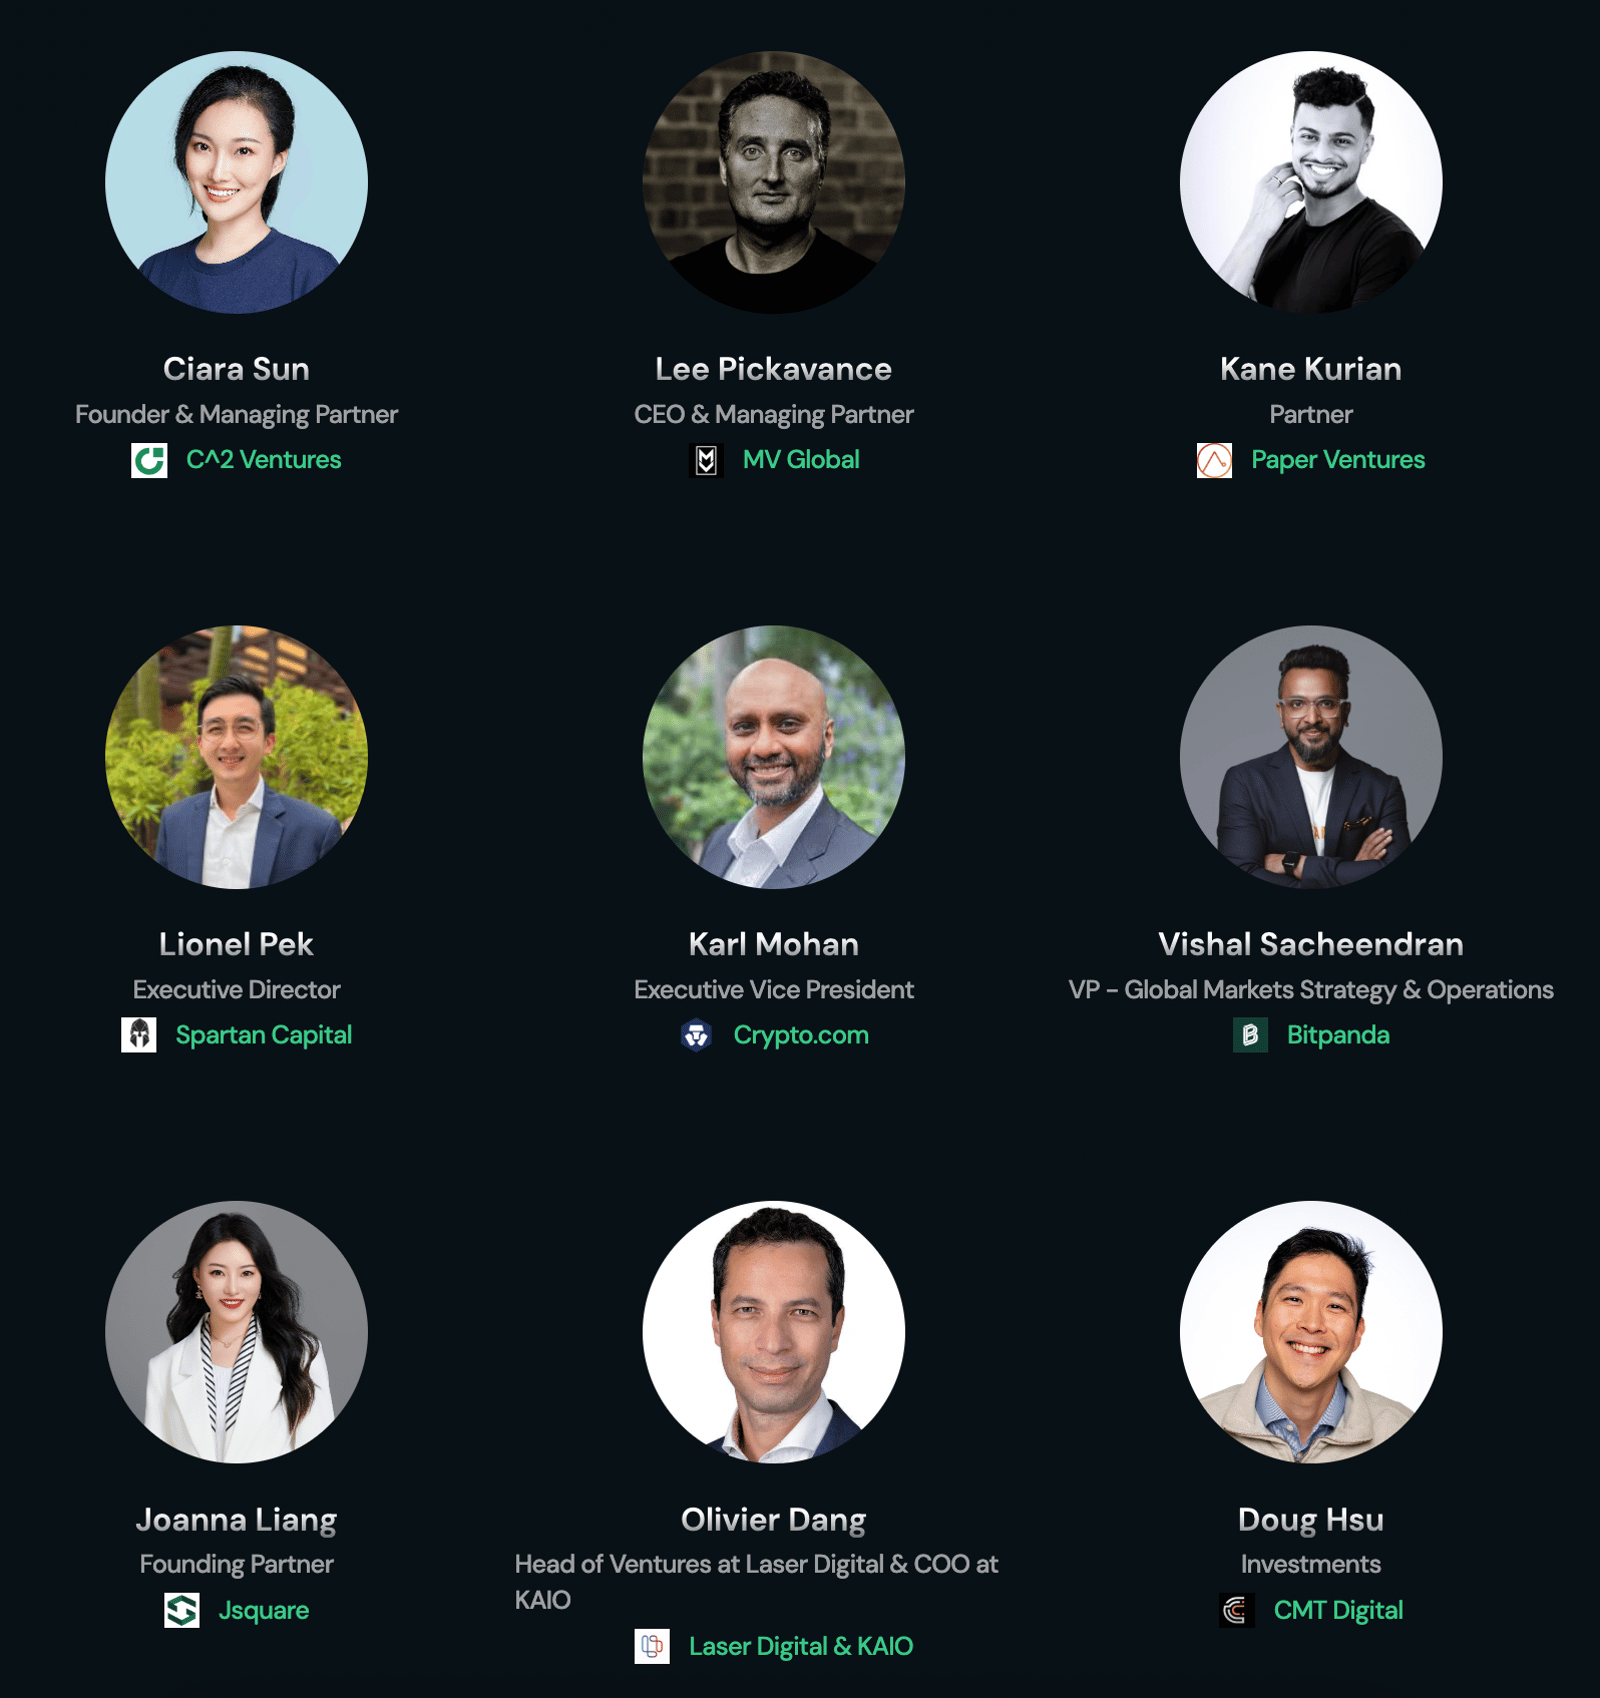Open Karl Mohan's profile picture
The height and width of the screenshot is (1698, 1600).
pos(774,757)
